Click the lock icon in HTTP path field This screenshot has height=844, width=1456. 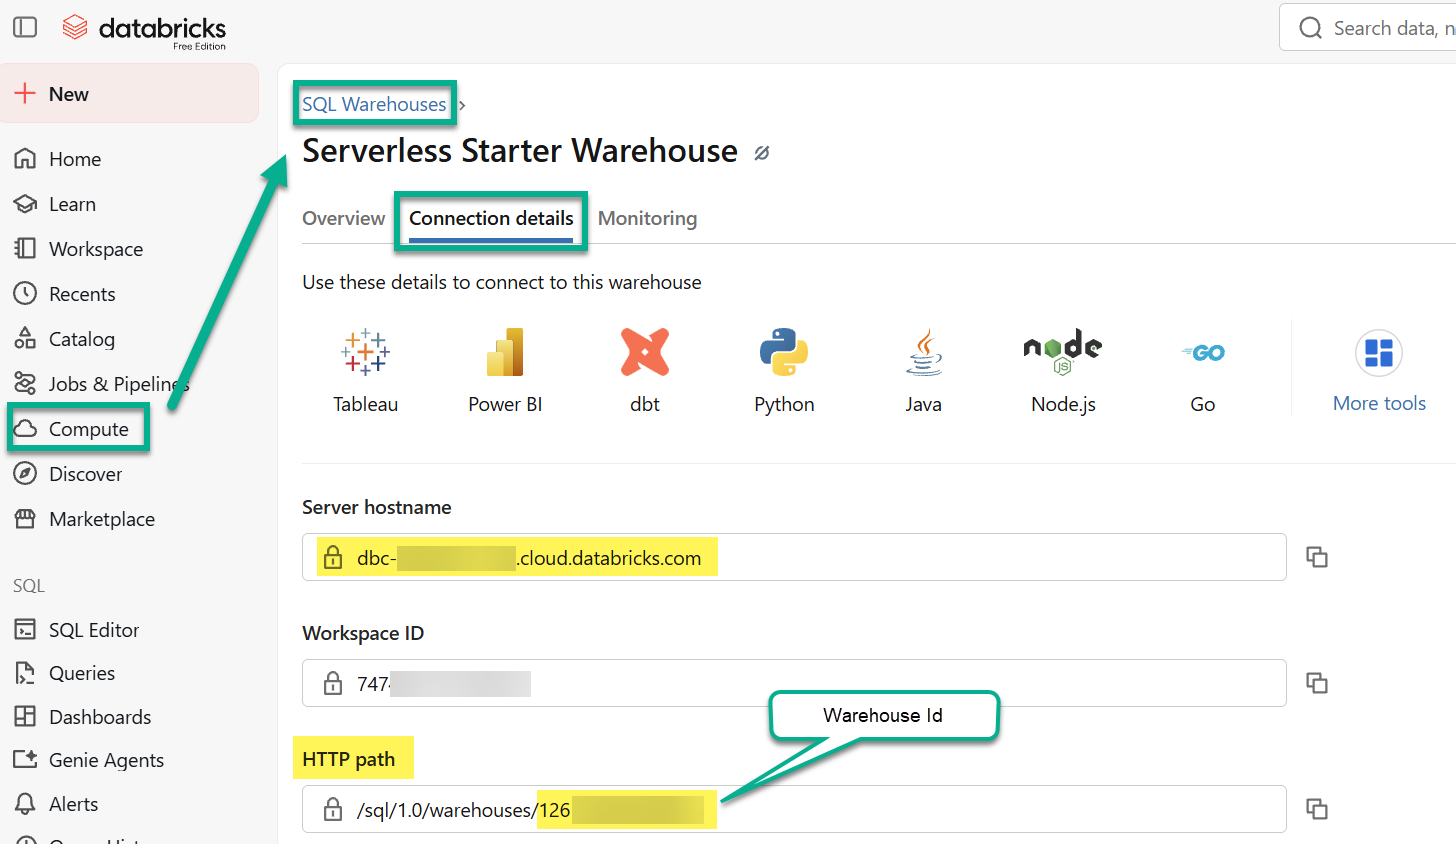coord(333,809)
